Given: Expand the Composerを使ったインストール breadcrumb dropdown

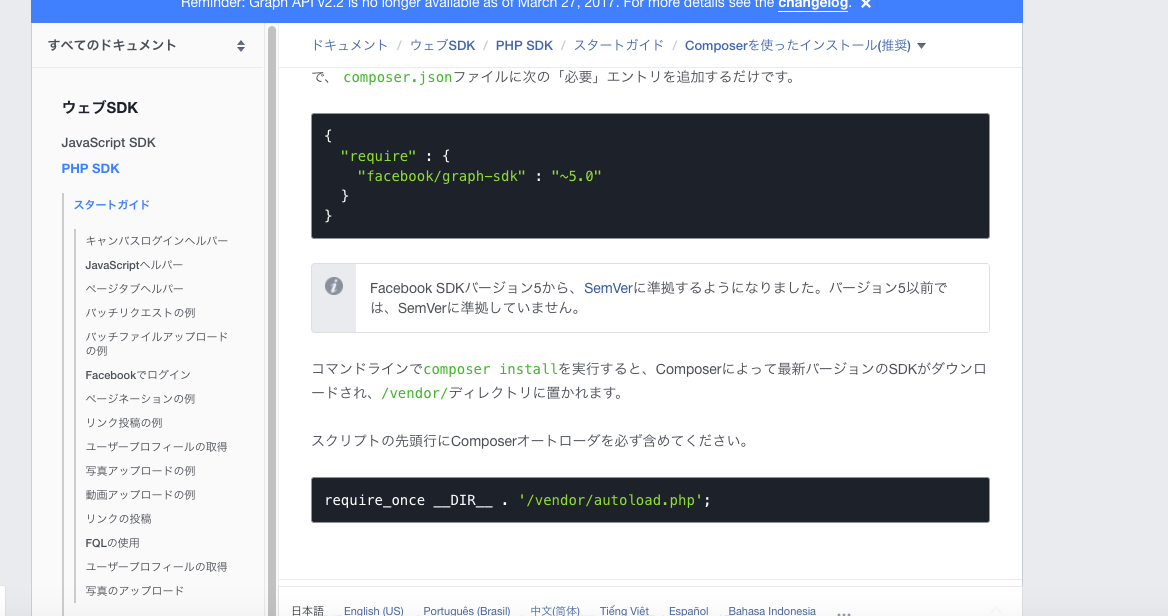Looking at the screenshot, I should point(921,45).
